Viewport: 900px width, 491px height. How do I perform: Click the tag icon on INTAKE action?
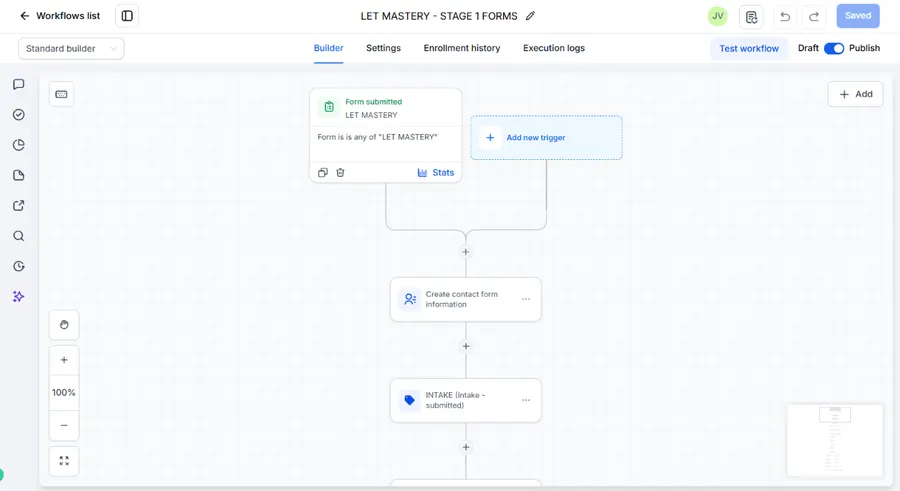click(410, 400)
